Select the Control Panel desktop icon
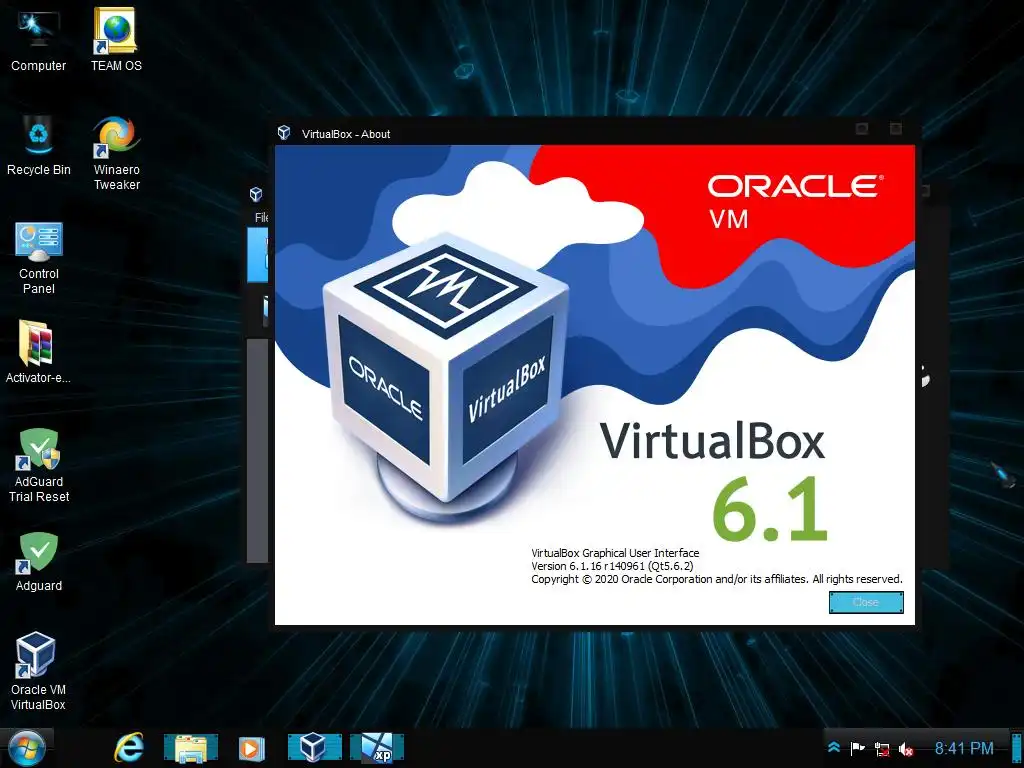This screenshot has height=768, width=1024. pyautogui.click(x=39, y=257)
